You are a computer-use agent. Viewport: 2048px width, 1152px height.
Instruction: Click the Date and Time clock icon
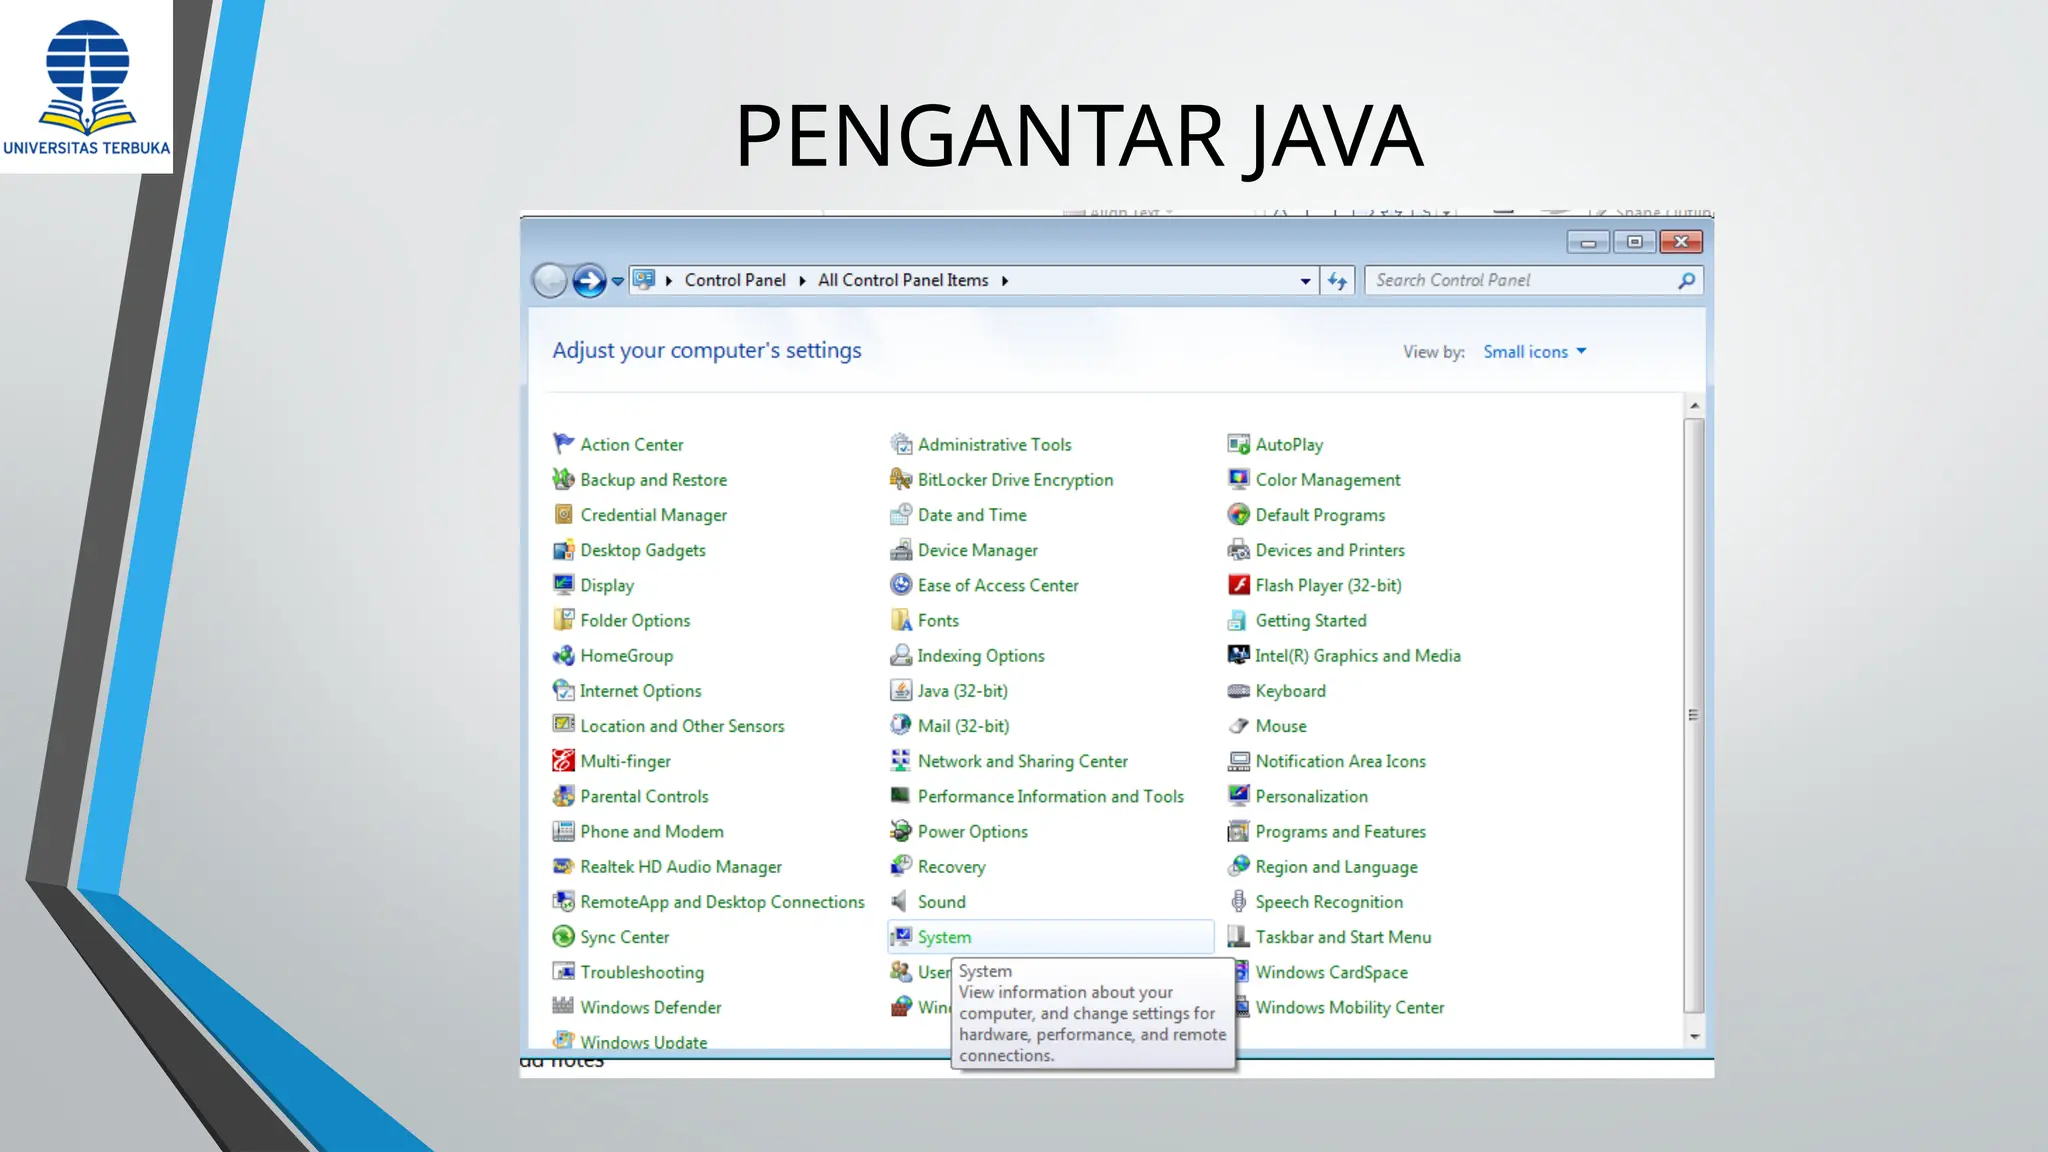coord(901,514)
